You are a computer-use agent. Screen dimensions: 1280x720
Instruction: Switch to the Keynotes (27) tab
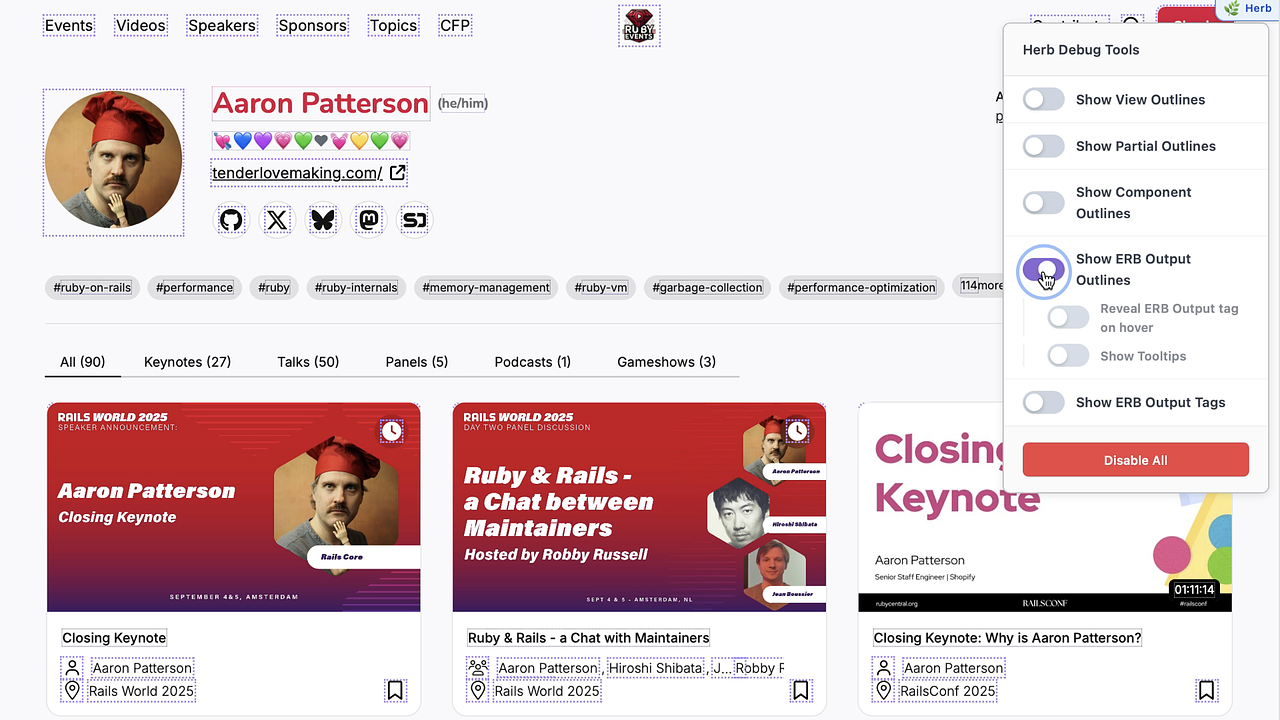[187, 362]
